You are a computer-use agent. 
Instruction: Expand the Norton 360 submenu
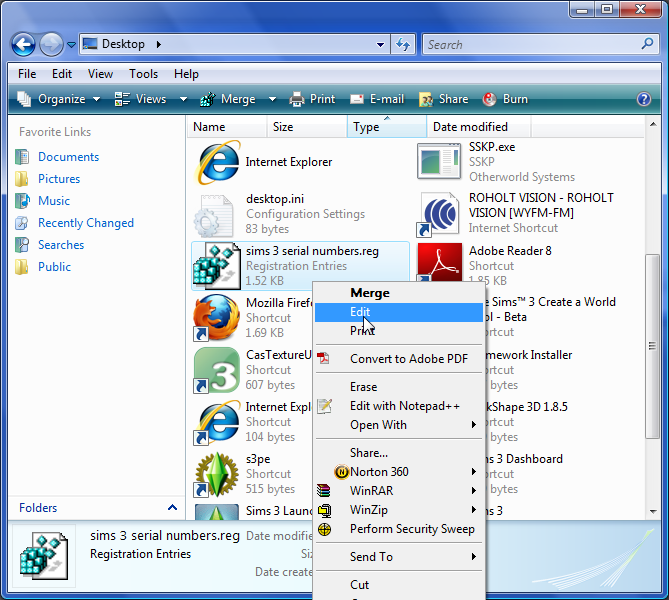point(399,472)
